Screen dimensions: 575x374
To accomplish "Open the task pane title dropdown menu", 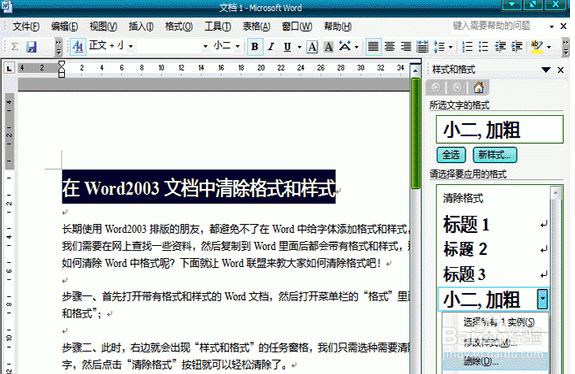I will [546, 70].
